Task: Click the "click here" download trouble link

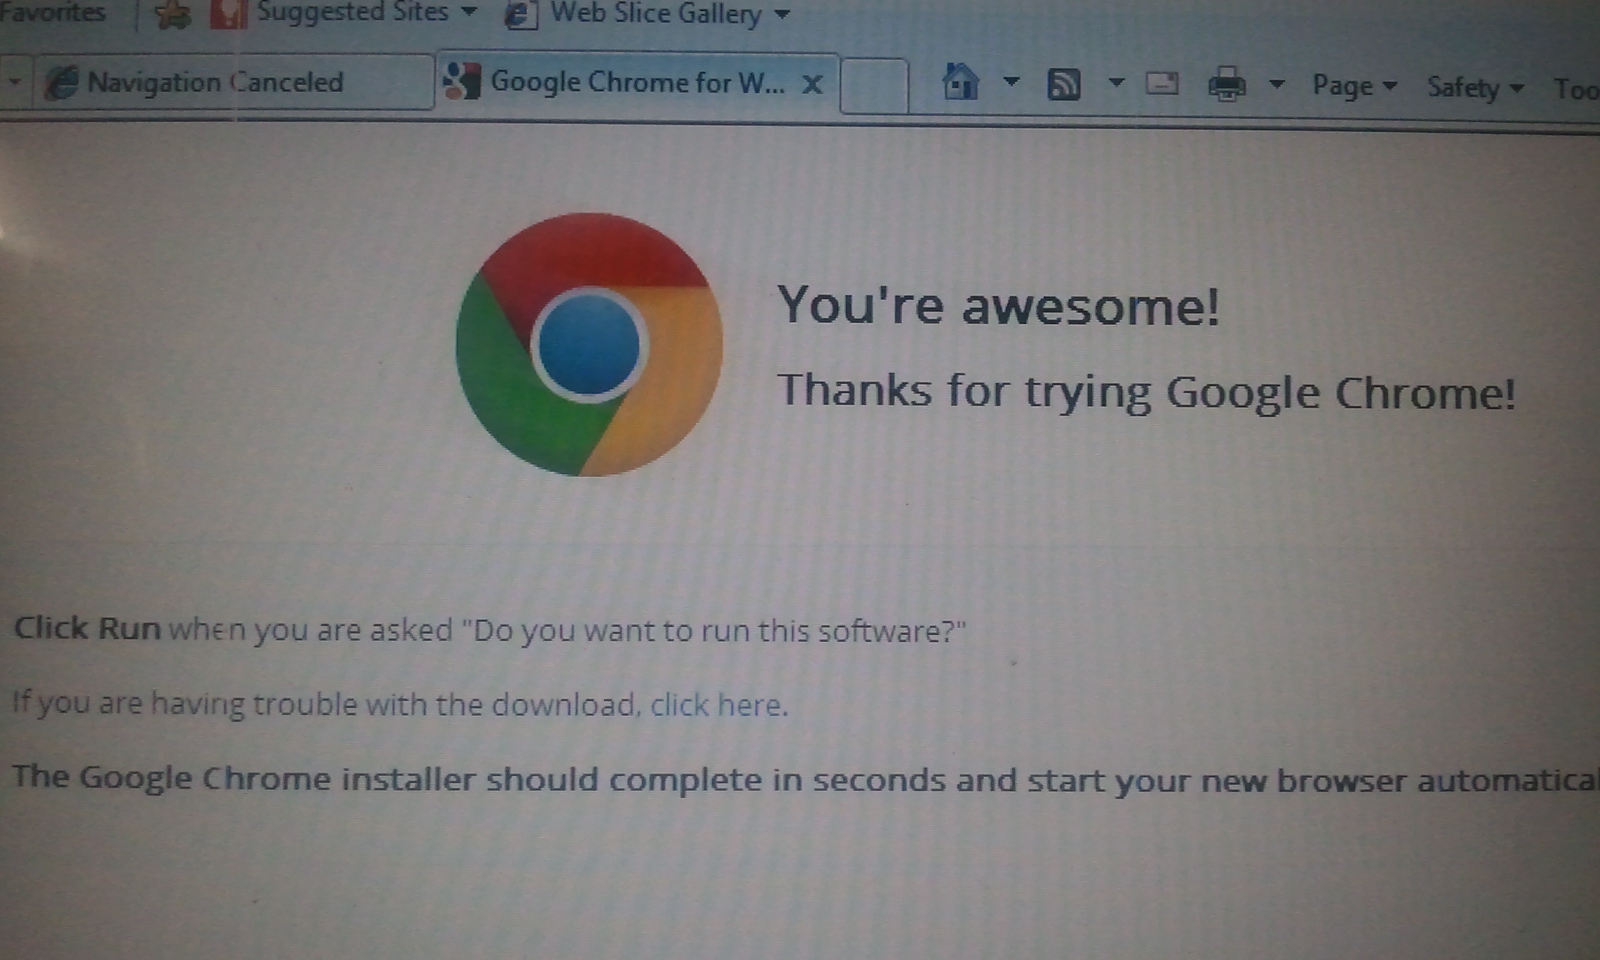Action: pyautogui.click(x=718, y=705)
